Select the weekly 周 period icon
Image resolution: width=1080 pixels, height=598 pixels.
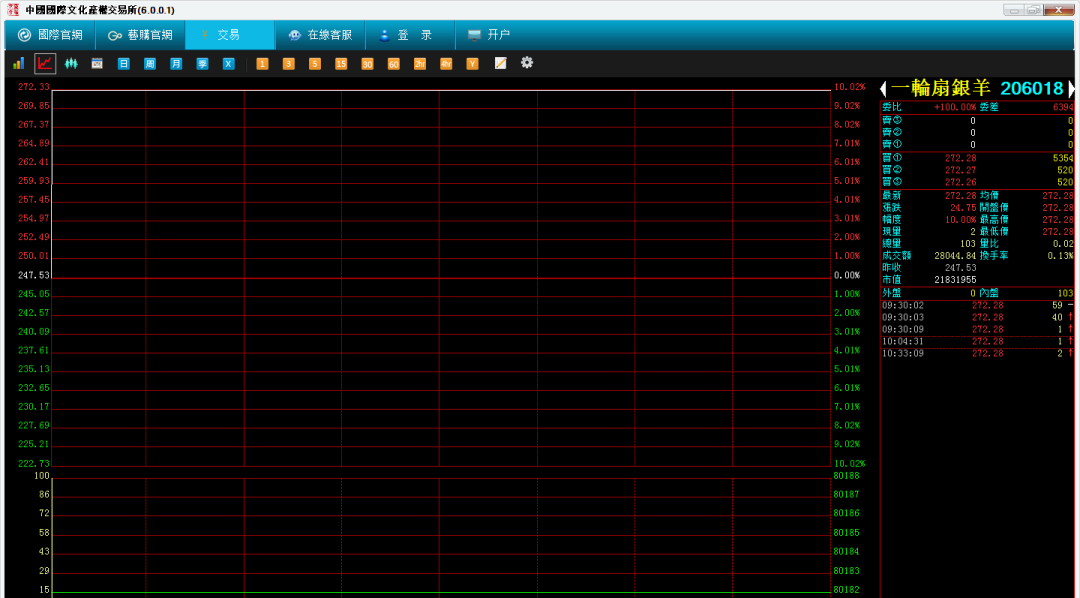pyautogui.click(x=149, y=63)
